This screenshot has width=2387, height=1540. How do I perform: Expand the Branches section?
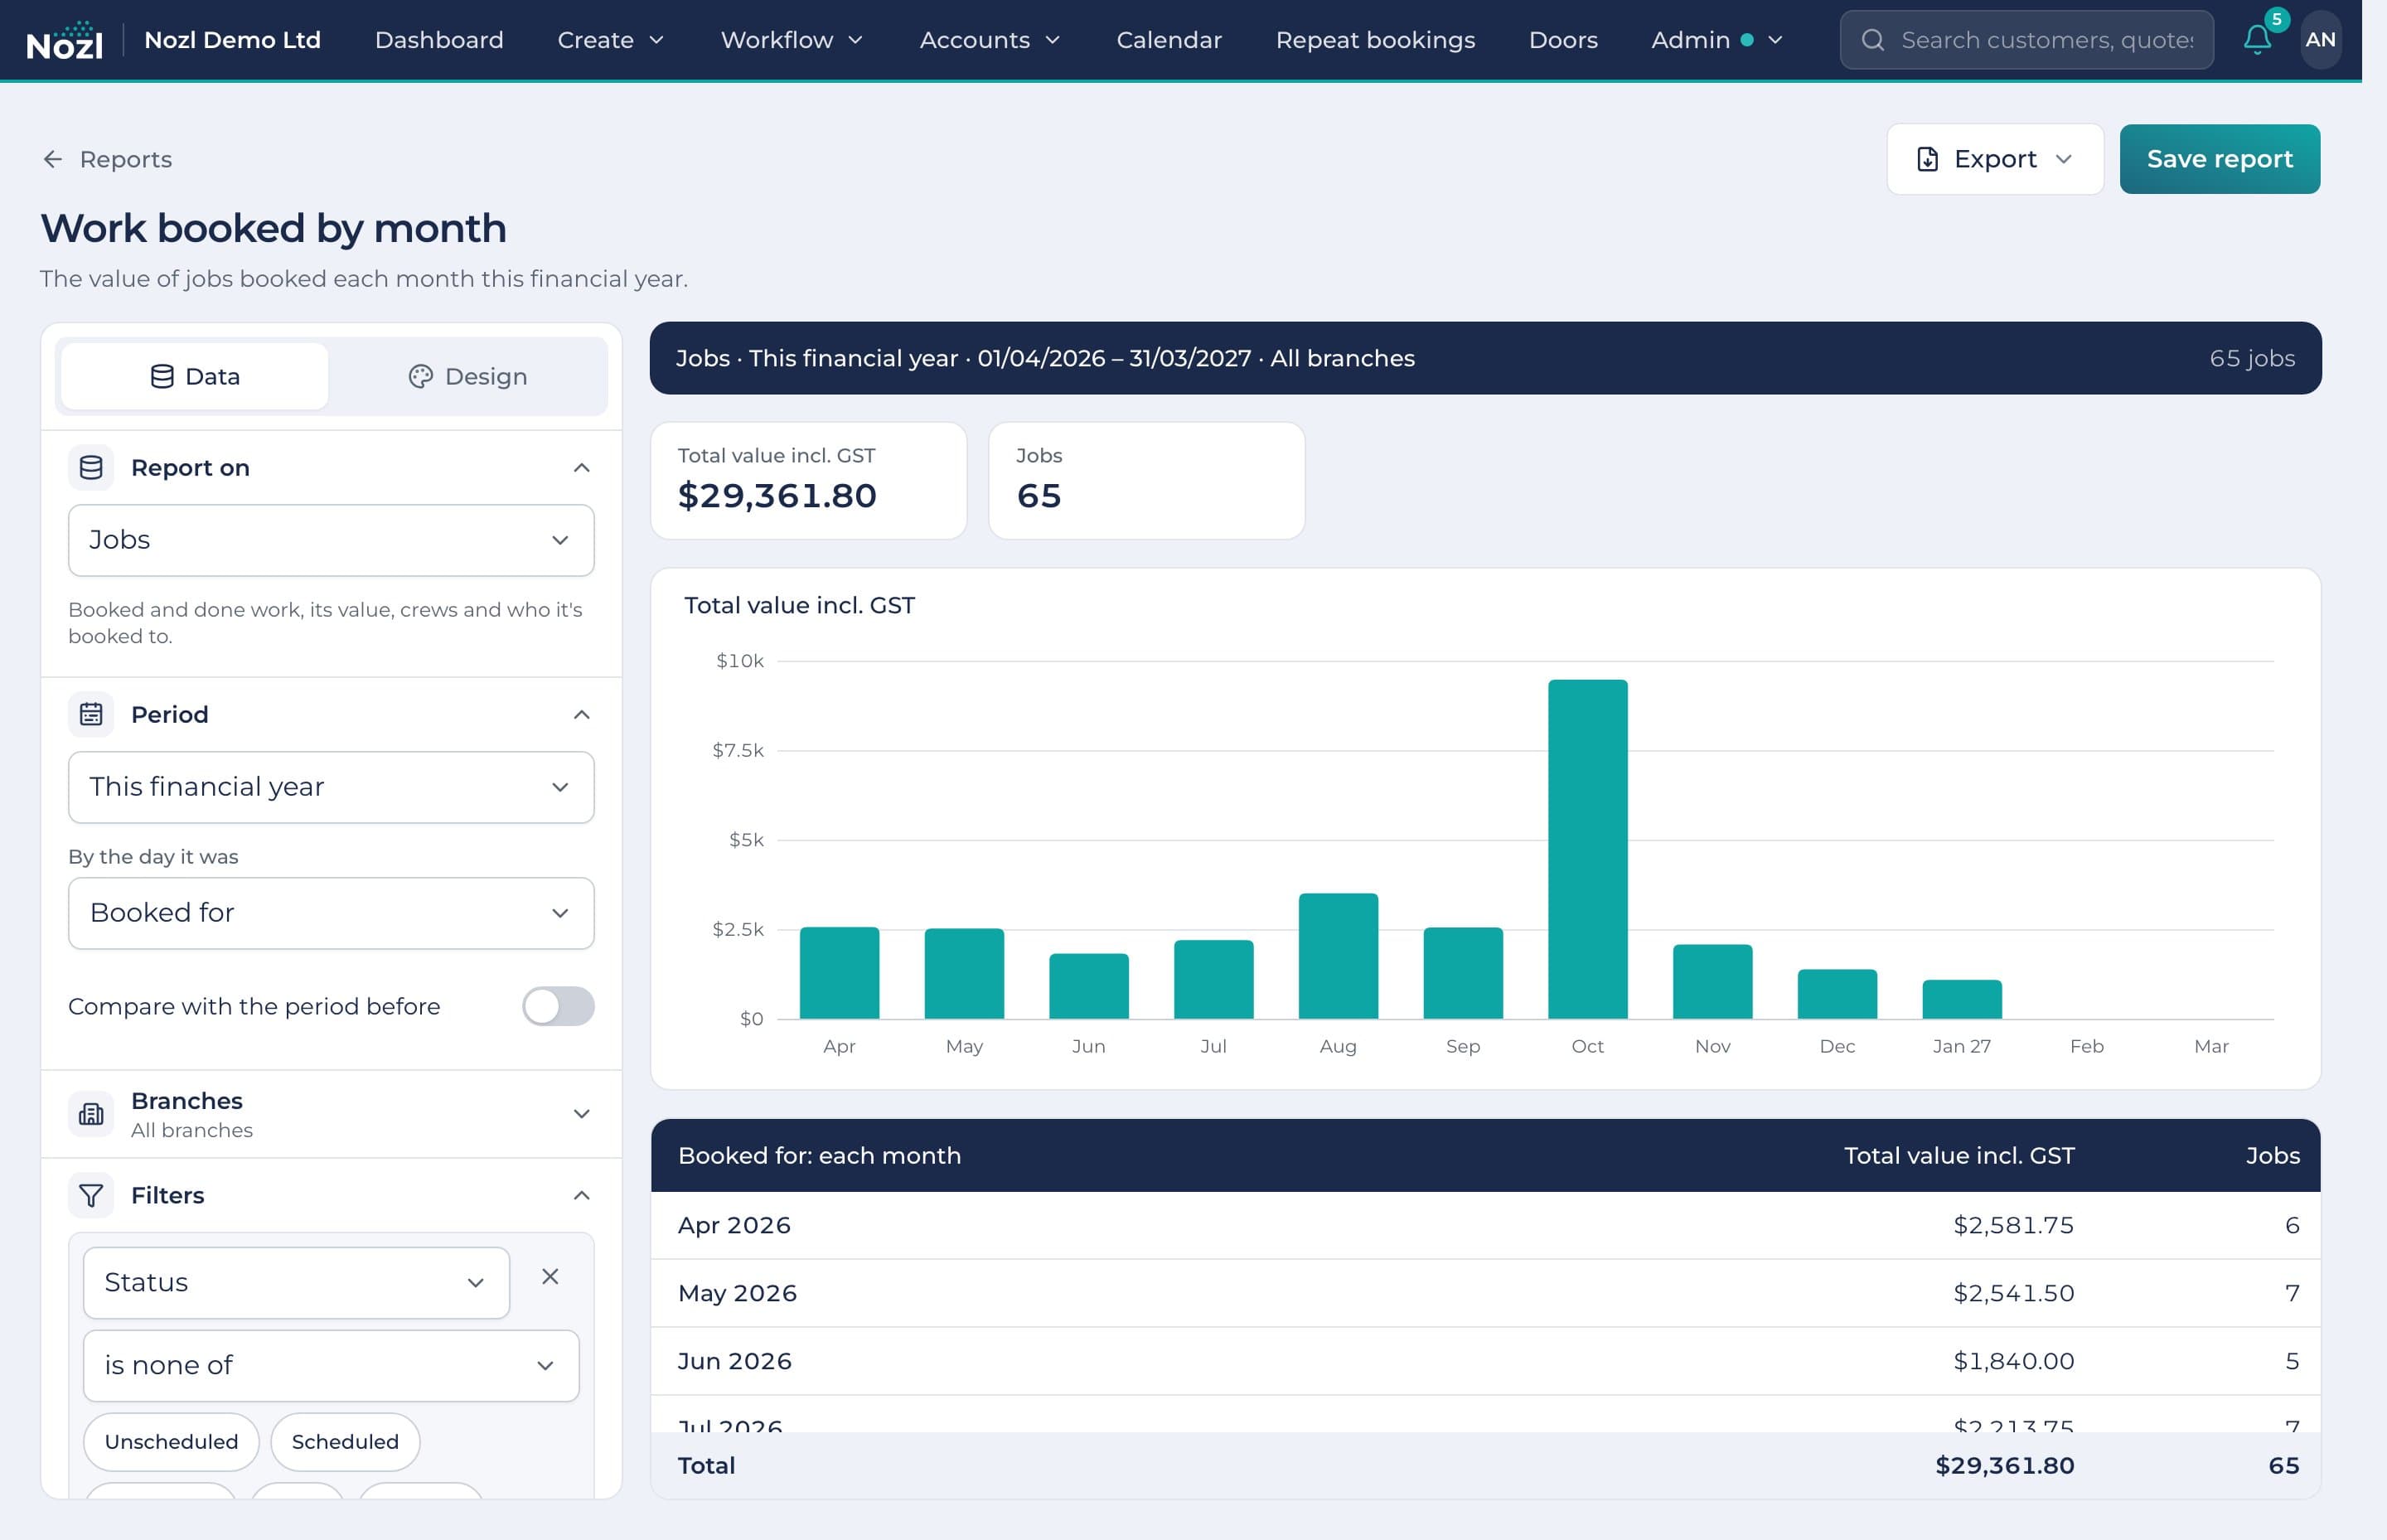(331, 1114)
